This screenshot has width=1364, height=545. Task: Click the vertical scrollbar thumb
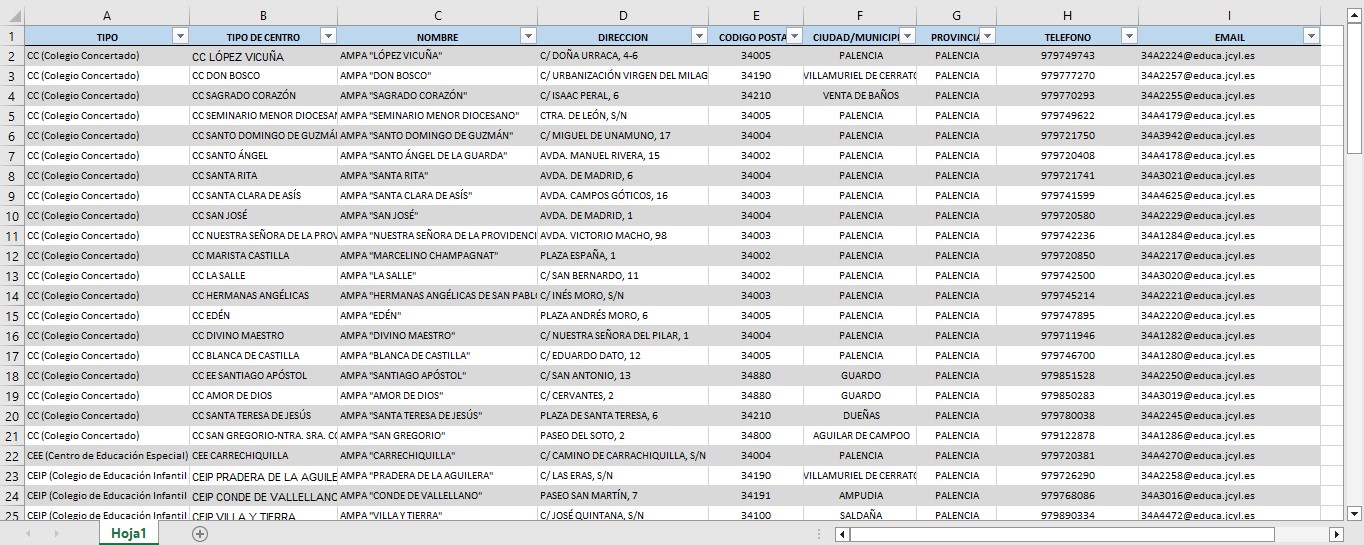(x=1354, y=88)
